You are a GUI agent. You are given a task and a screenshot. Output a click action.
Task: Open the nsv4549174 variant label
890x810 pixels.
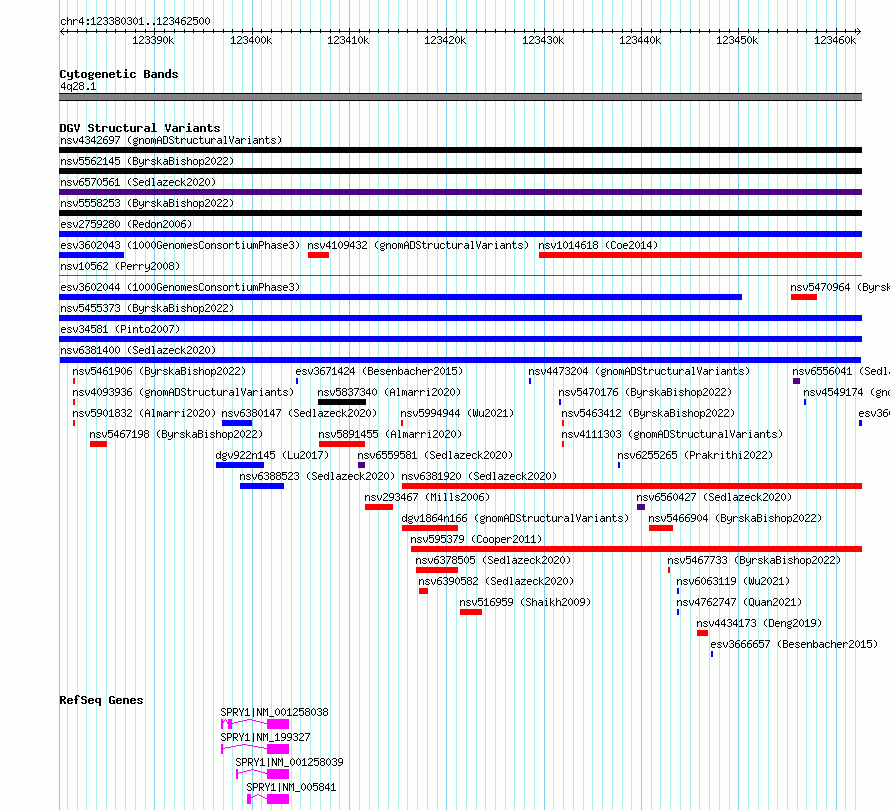846,392
